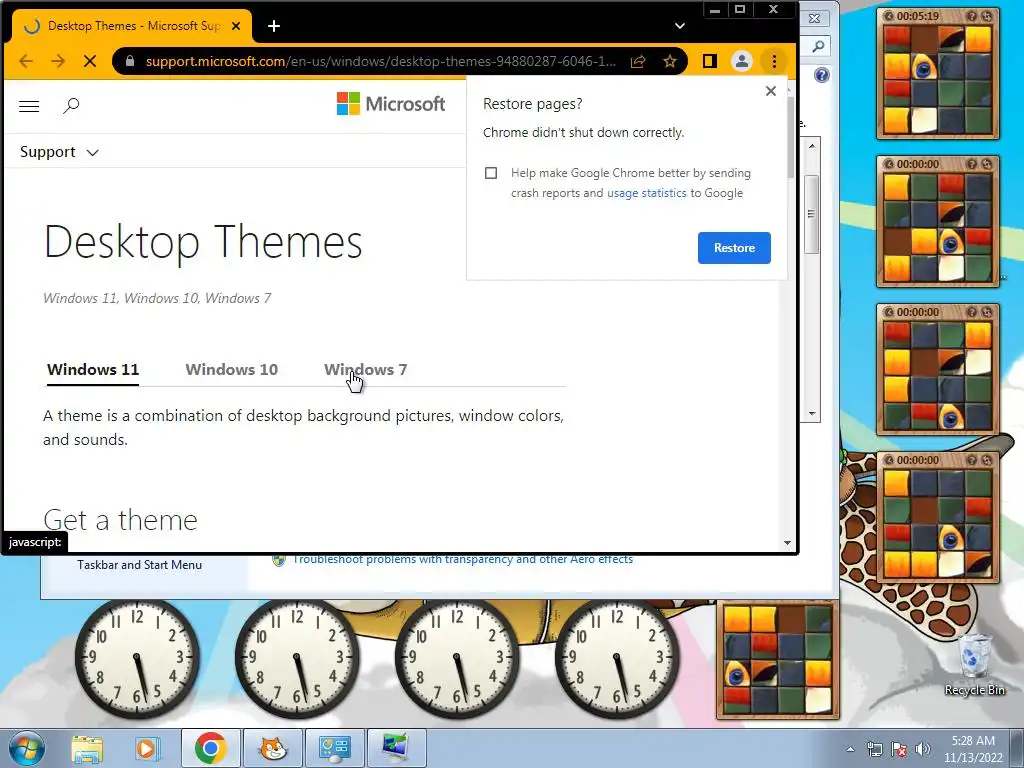Click the Chrome page scrollbar thumb
Image resolution: width=1024 pixels, height=768 pixels.
(x=791, y=137)
